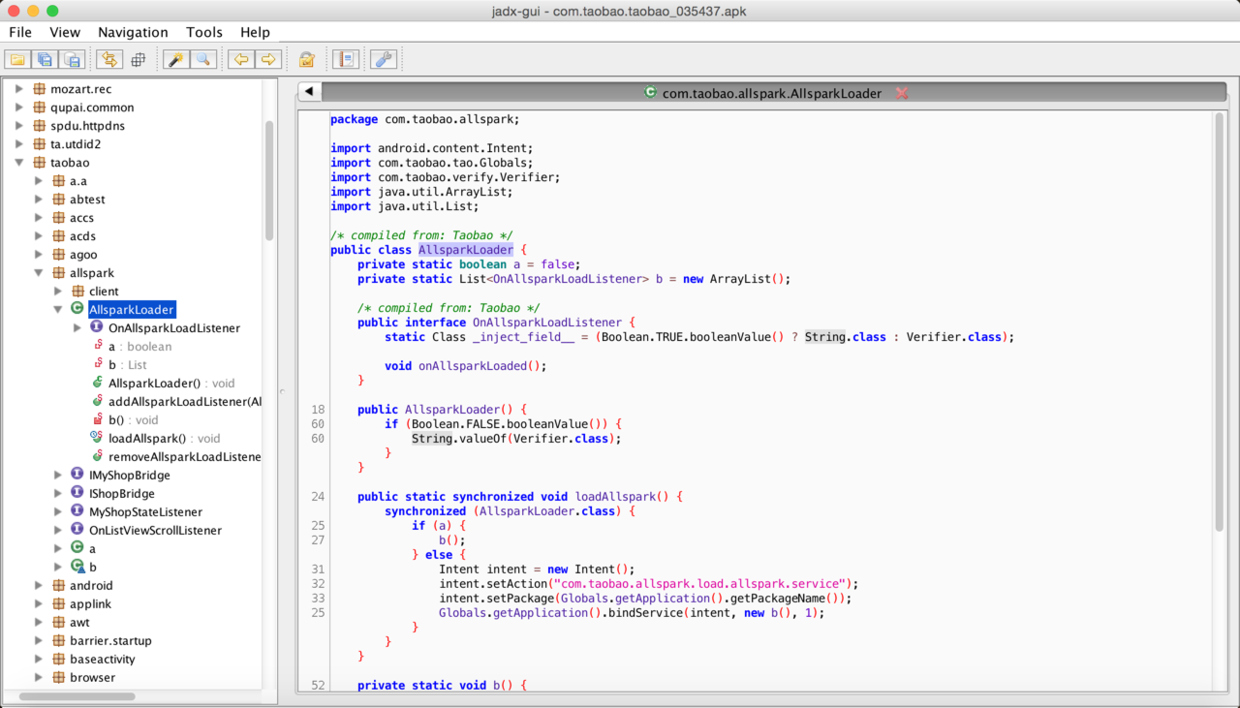
Task: Click the Open file folder icon
Action: [18, 60]
